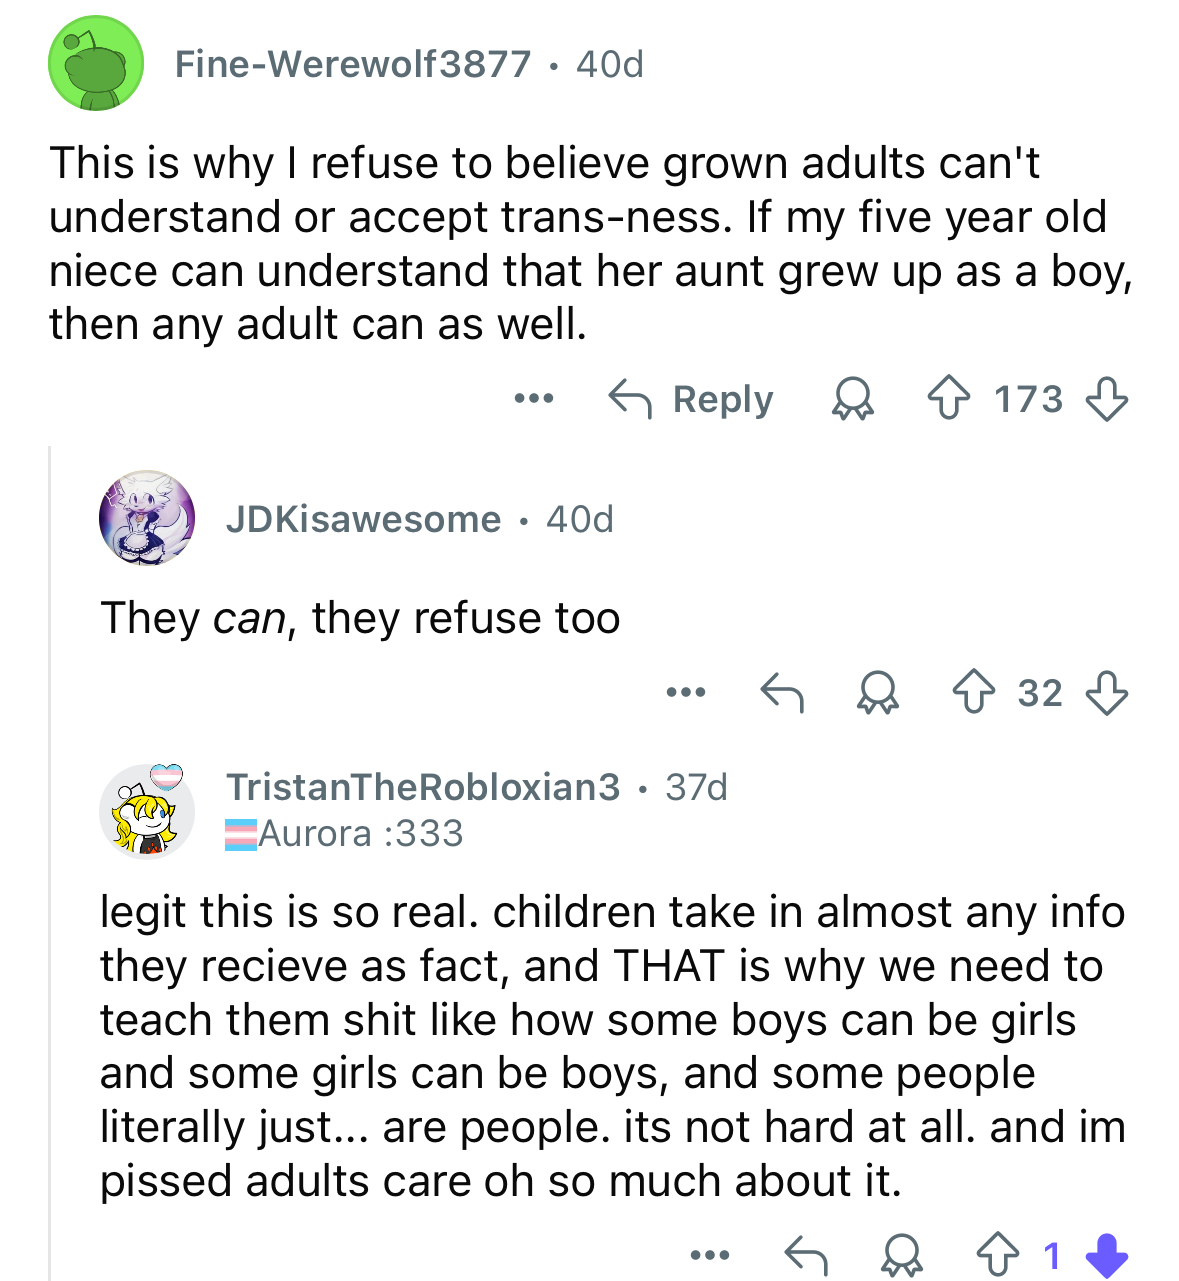Open more options on TristanTheRobloxian3's comment
Viewport: 1179px width, 1281px height.
[x=711, y=1254]
